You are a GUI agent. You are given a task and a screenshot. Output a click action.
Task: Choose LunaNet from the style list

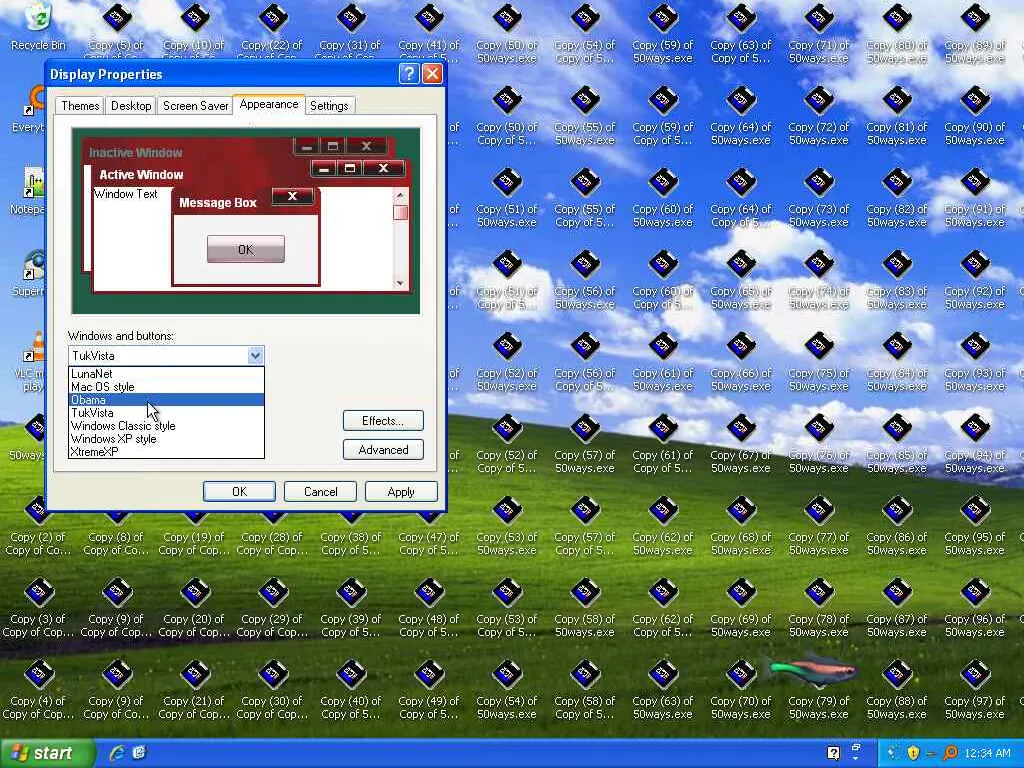click(x=167, y=374)
